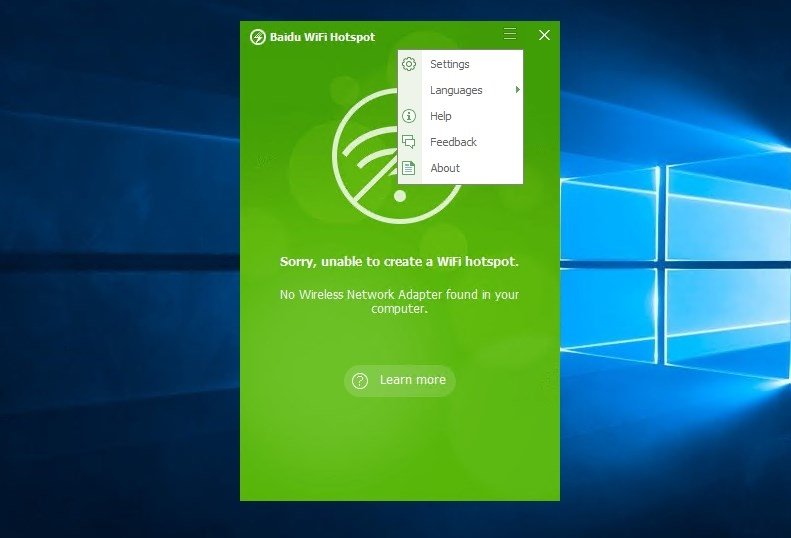Click the large disabled WiFi signal graphic
This screenshot has height=538, width=791.
(x=398, y=156)
